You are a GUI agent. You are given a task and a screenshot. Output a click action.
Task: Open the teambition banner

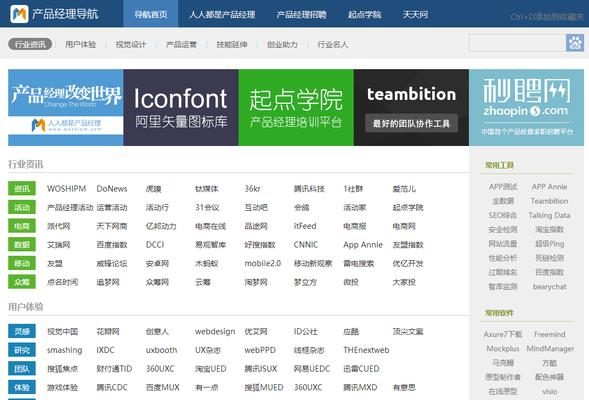pyautogui.click(x=411, y=107)
